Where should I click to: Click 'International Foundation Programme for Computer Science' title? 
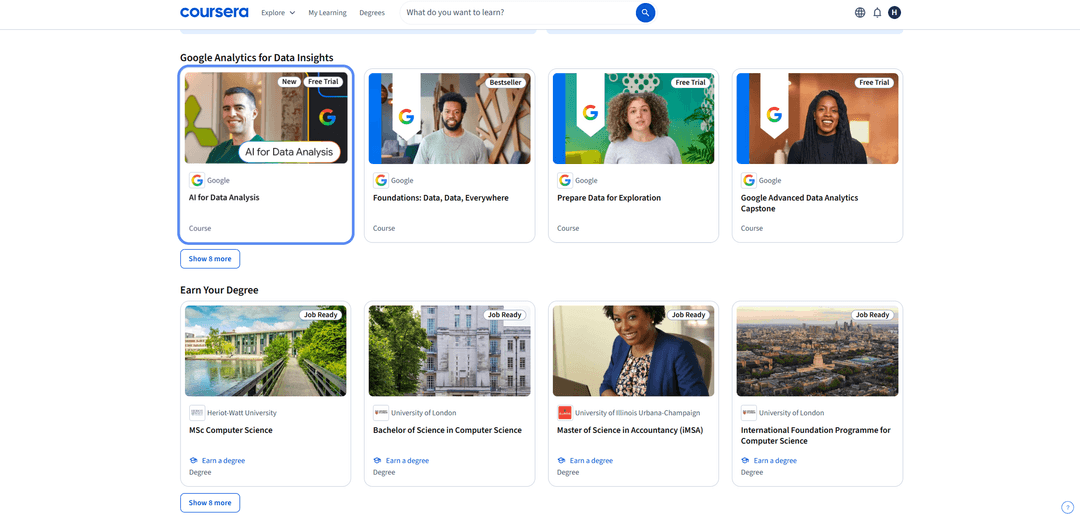(816, 436)
